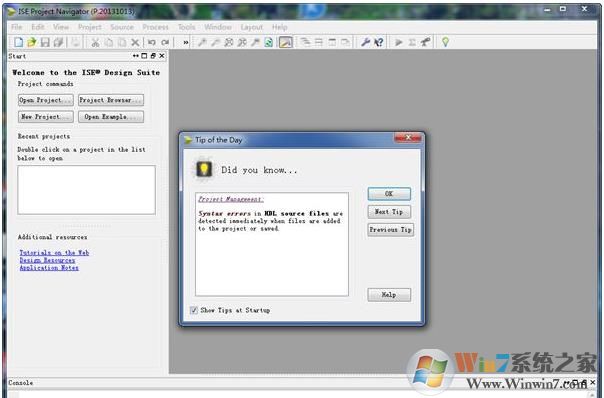Open the Tutorials on the Web link
The image size is (604, 398).
[54, 253]
